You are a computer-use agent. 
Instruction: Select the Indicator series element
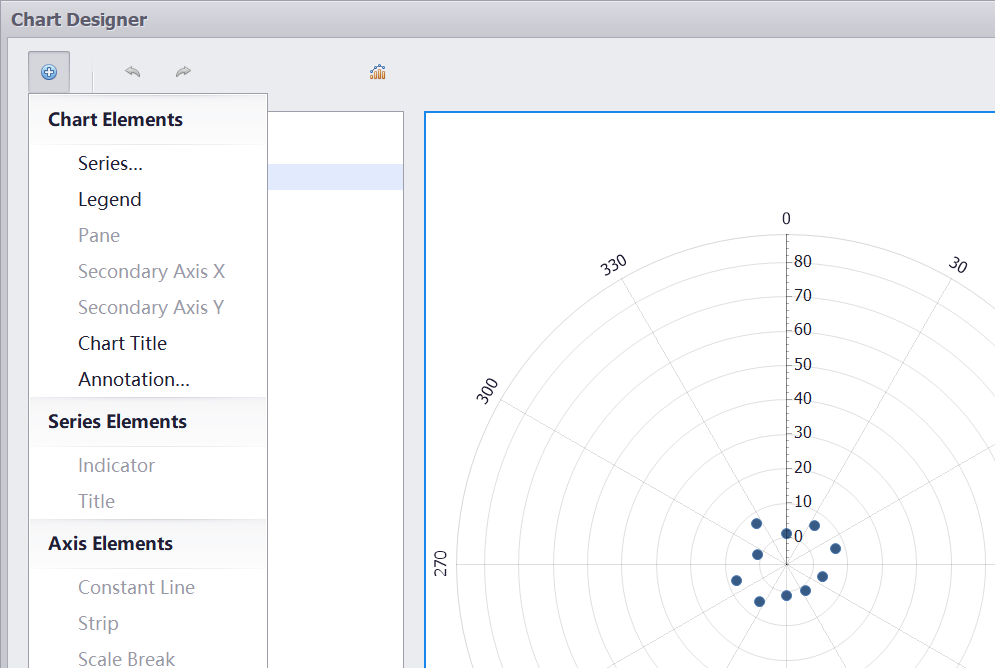point(117,466)
